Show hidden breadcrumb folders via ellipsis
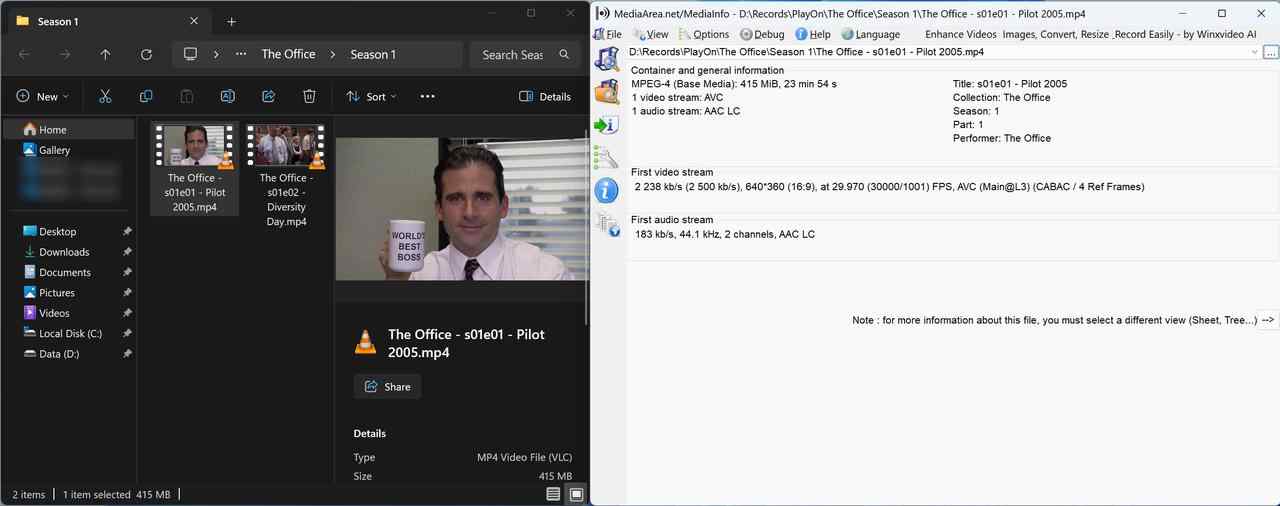This screenshot has height=506, width=1280. click(241, 54)
